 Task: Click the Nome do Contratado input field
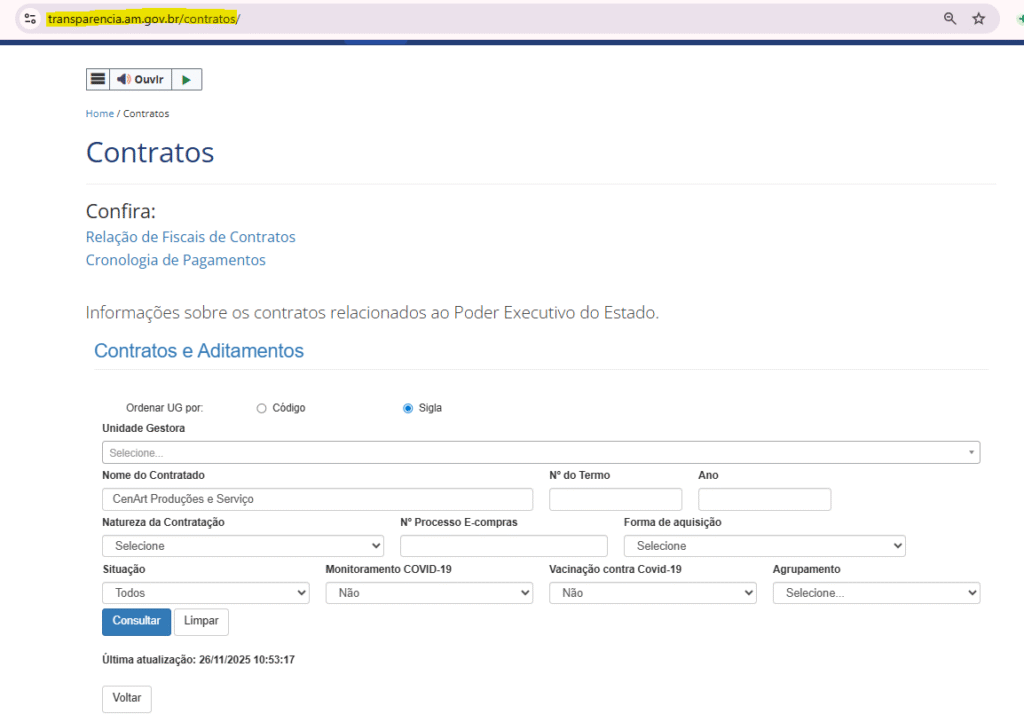coord(317,499)
